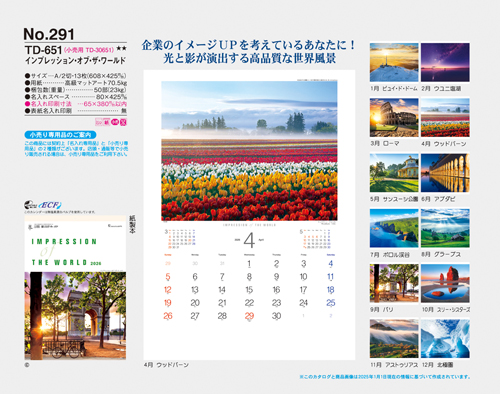Click the round pink badge icon
The height and width of the screenshot is (394, 500).
coord(115,122)
